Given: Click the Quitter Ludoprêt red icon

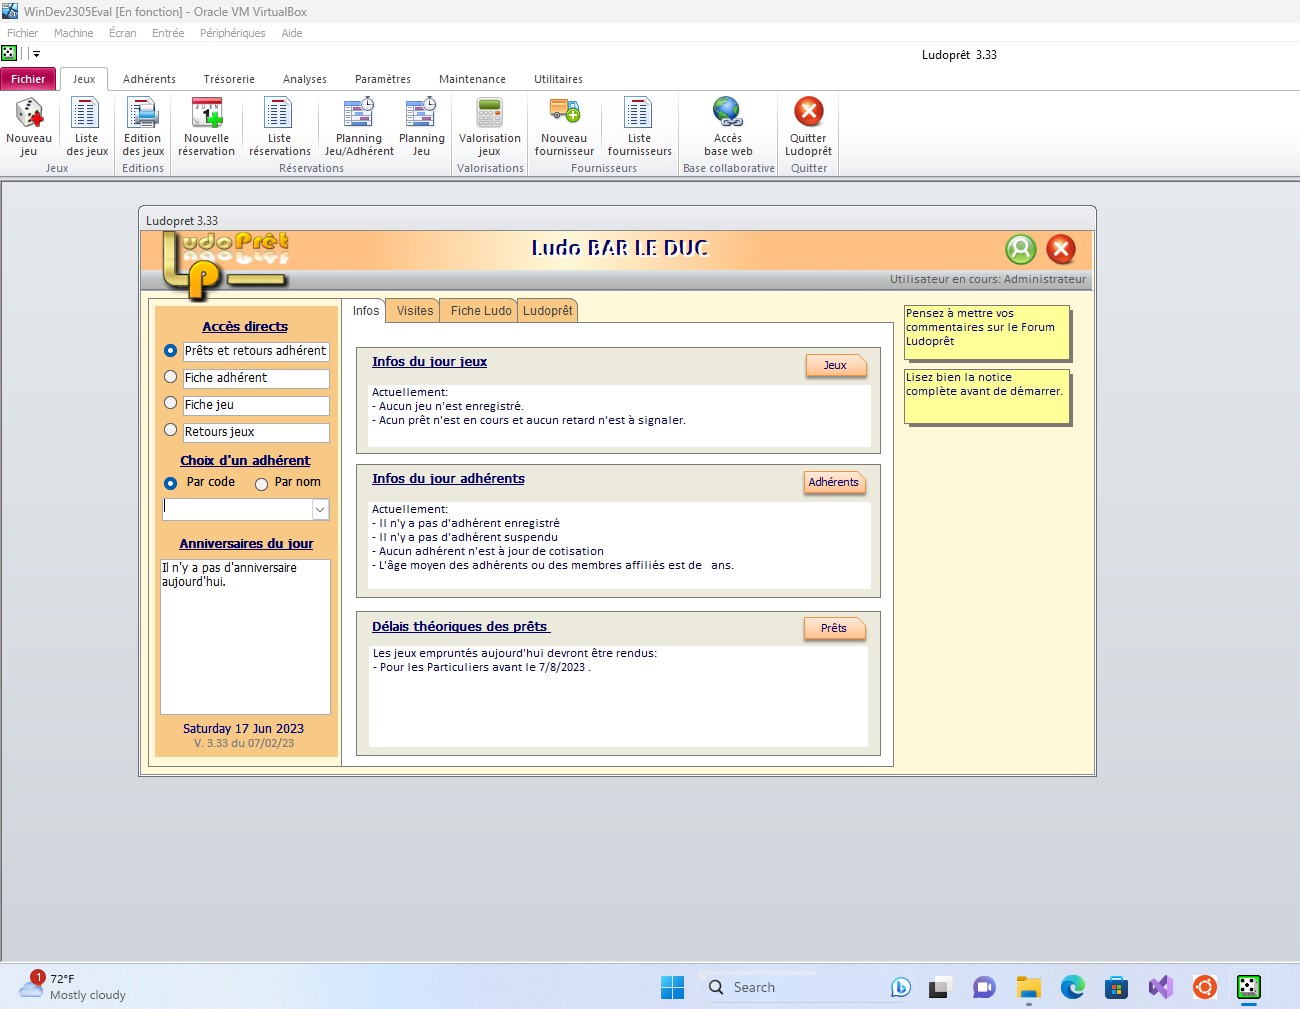Looking at the screenshot, I should coord(808,112).
